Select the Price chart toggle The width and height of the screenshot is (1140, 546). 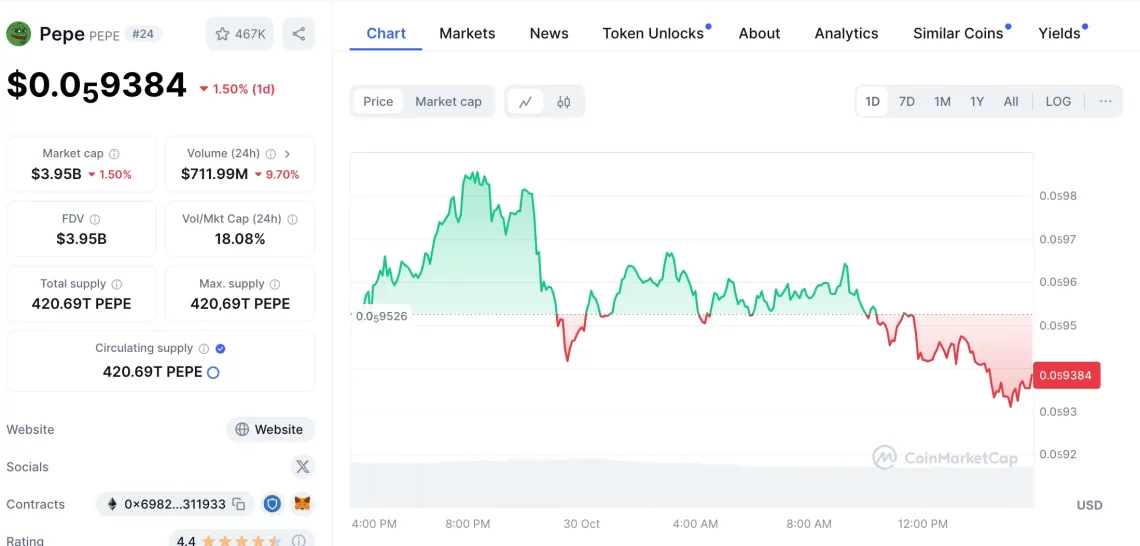[378, 102]
